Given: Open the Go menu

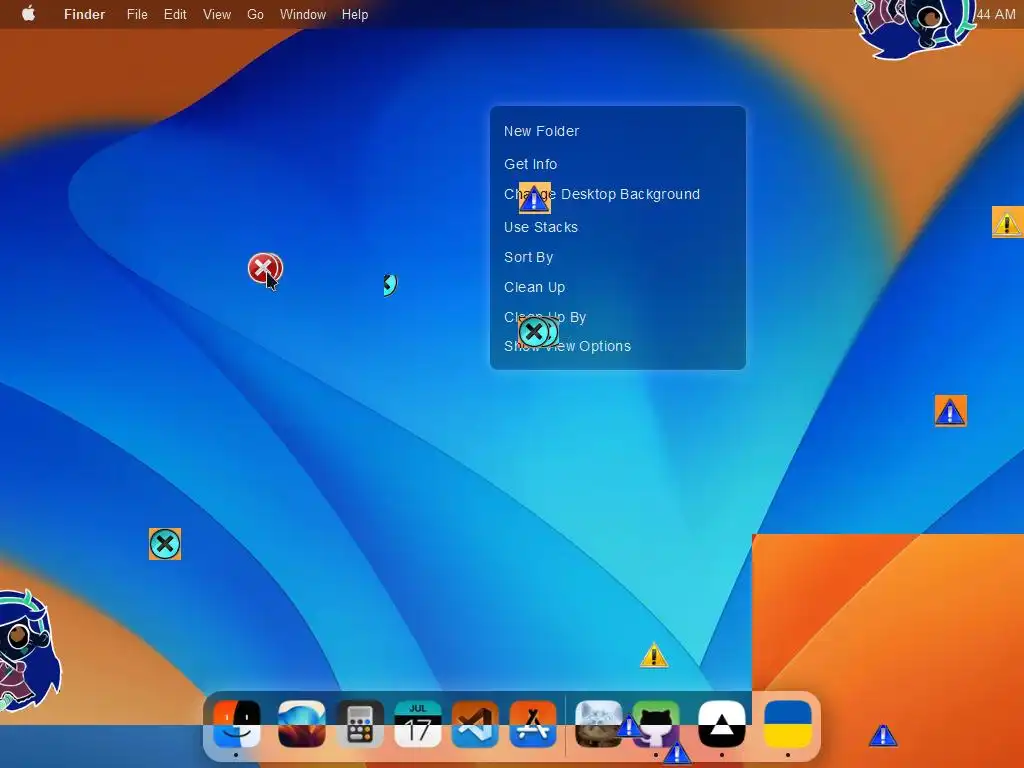Looking at the screenshot, I should click(255, 14).
